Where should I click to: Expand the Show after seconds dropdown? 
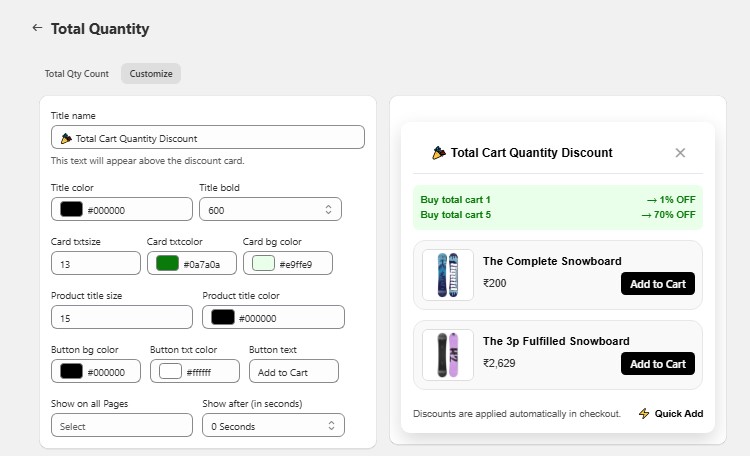click(x=272, y=426)
